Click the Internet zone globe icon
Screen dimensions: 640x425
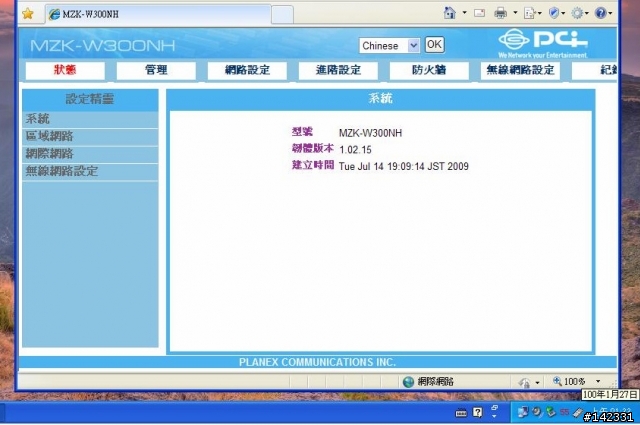tap(408, 382)
